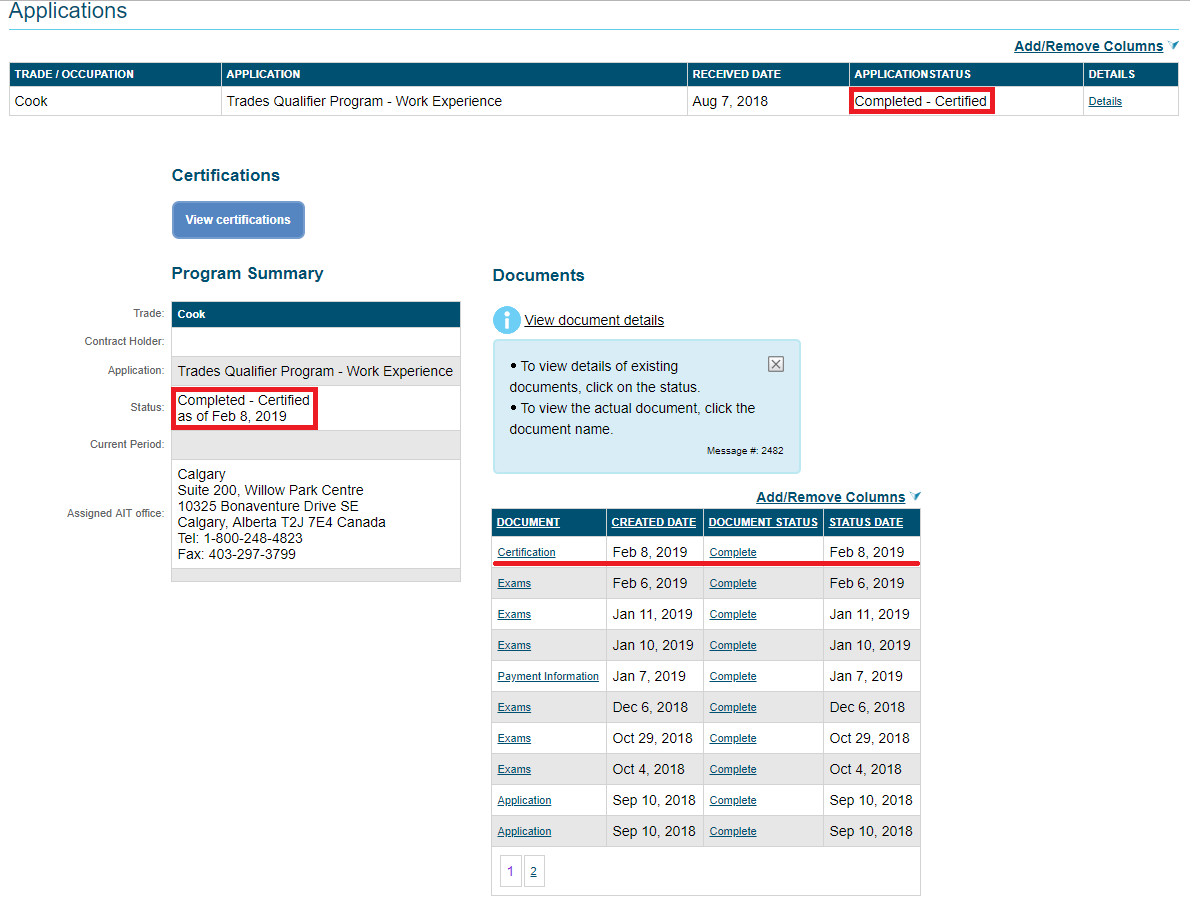Open the Exams document dated Dec 6, 2018
The height and width of the screenshot is (904, 1190).
[514, 707]
